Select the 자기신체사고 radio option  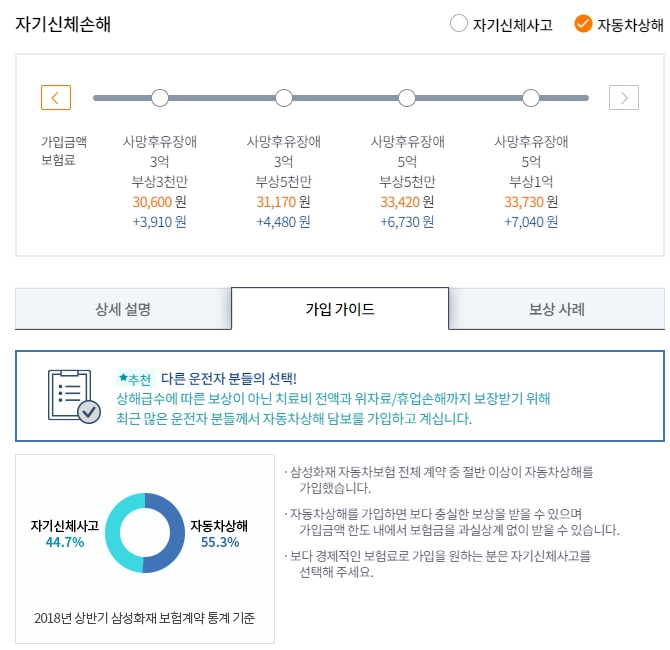point(459,24)
